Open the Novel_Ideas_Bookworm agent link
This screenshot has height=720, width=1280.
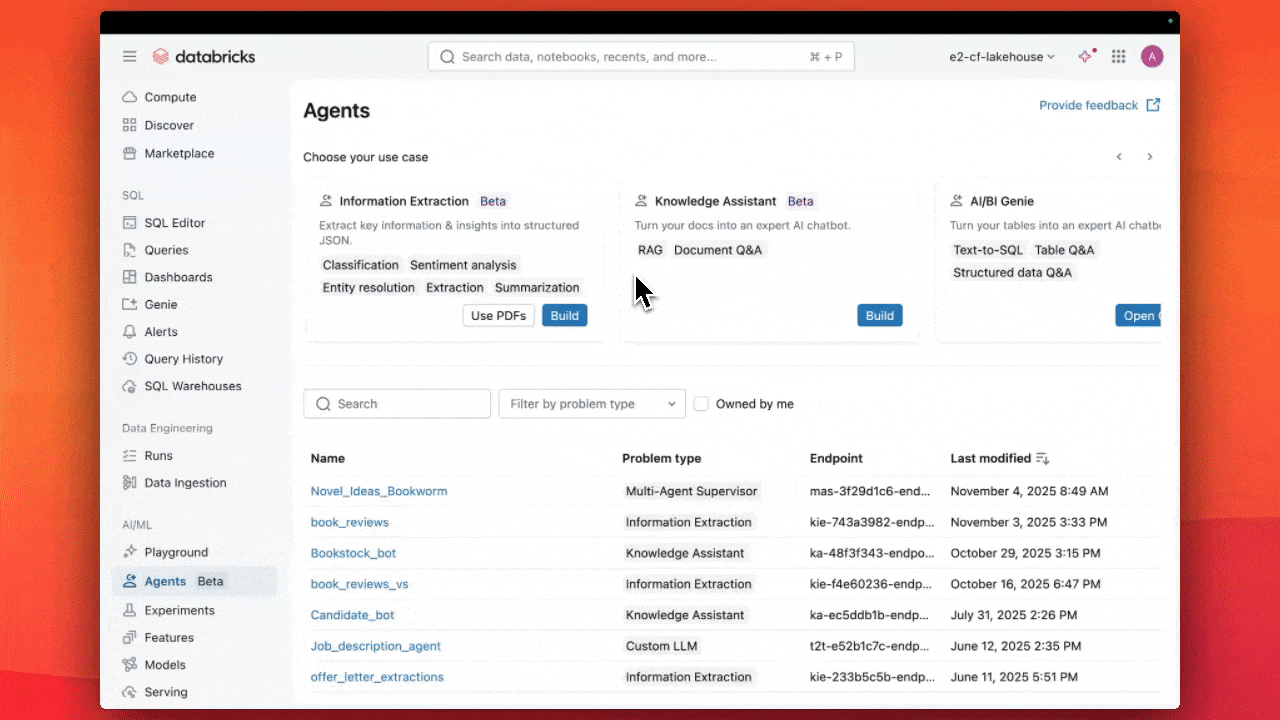(379, 491)
